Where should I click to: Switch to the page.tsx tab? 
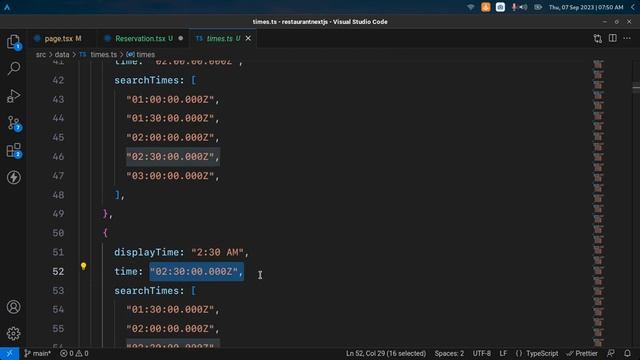tap(62, 38)
